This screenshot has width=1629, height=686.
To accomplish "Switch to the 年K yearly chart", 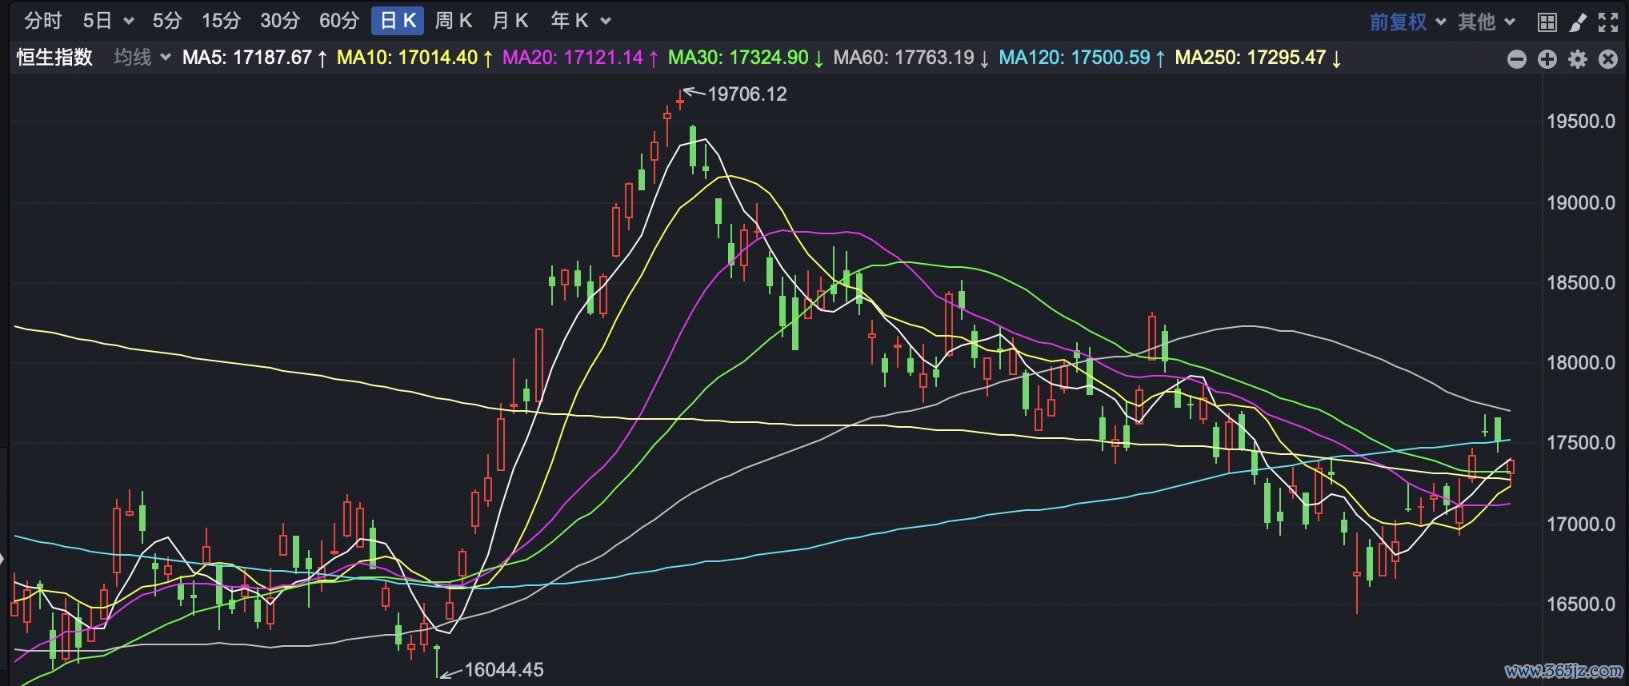I will click(x=569, y=20).
